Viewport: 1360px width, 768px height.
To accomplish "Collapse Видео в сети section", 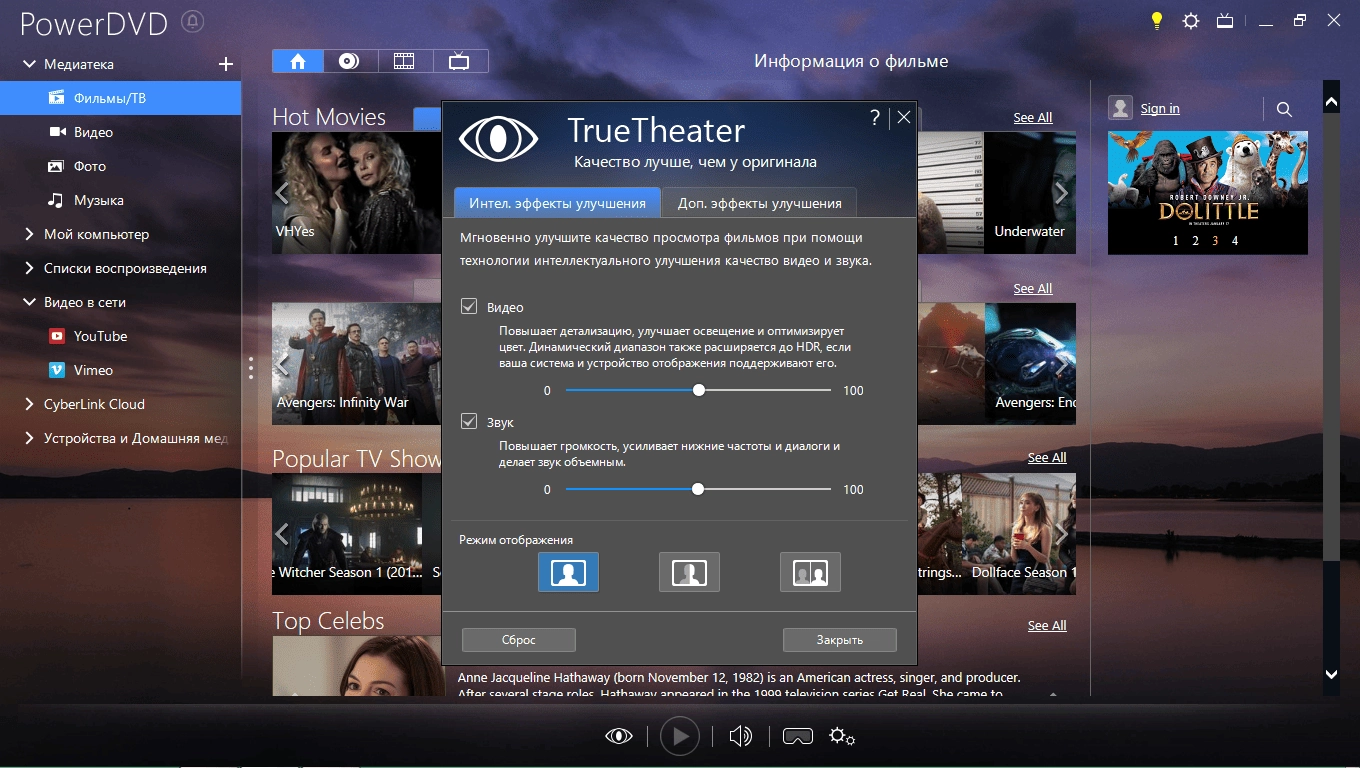I will [29, 302].
